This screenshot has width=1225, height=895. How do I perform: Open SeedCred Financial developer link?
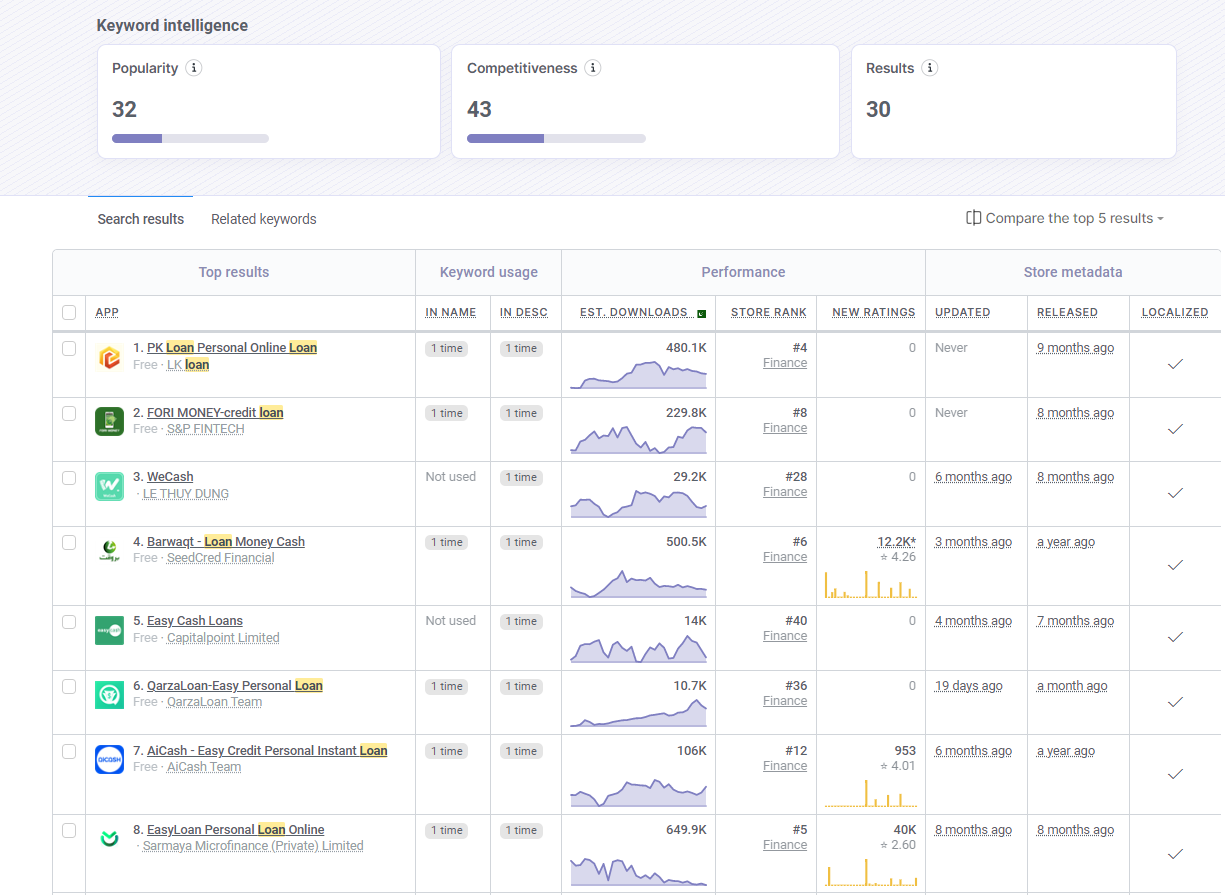pos(220,558)
